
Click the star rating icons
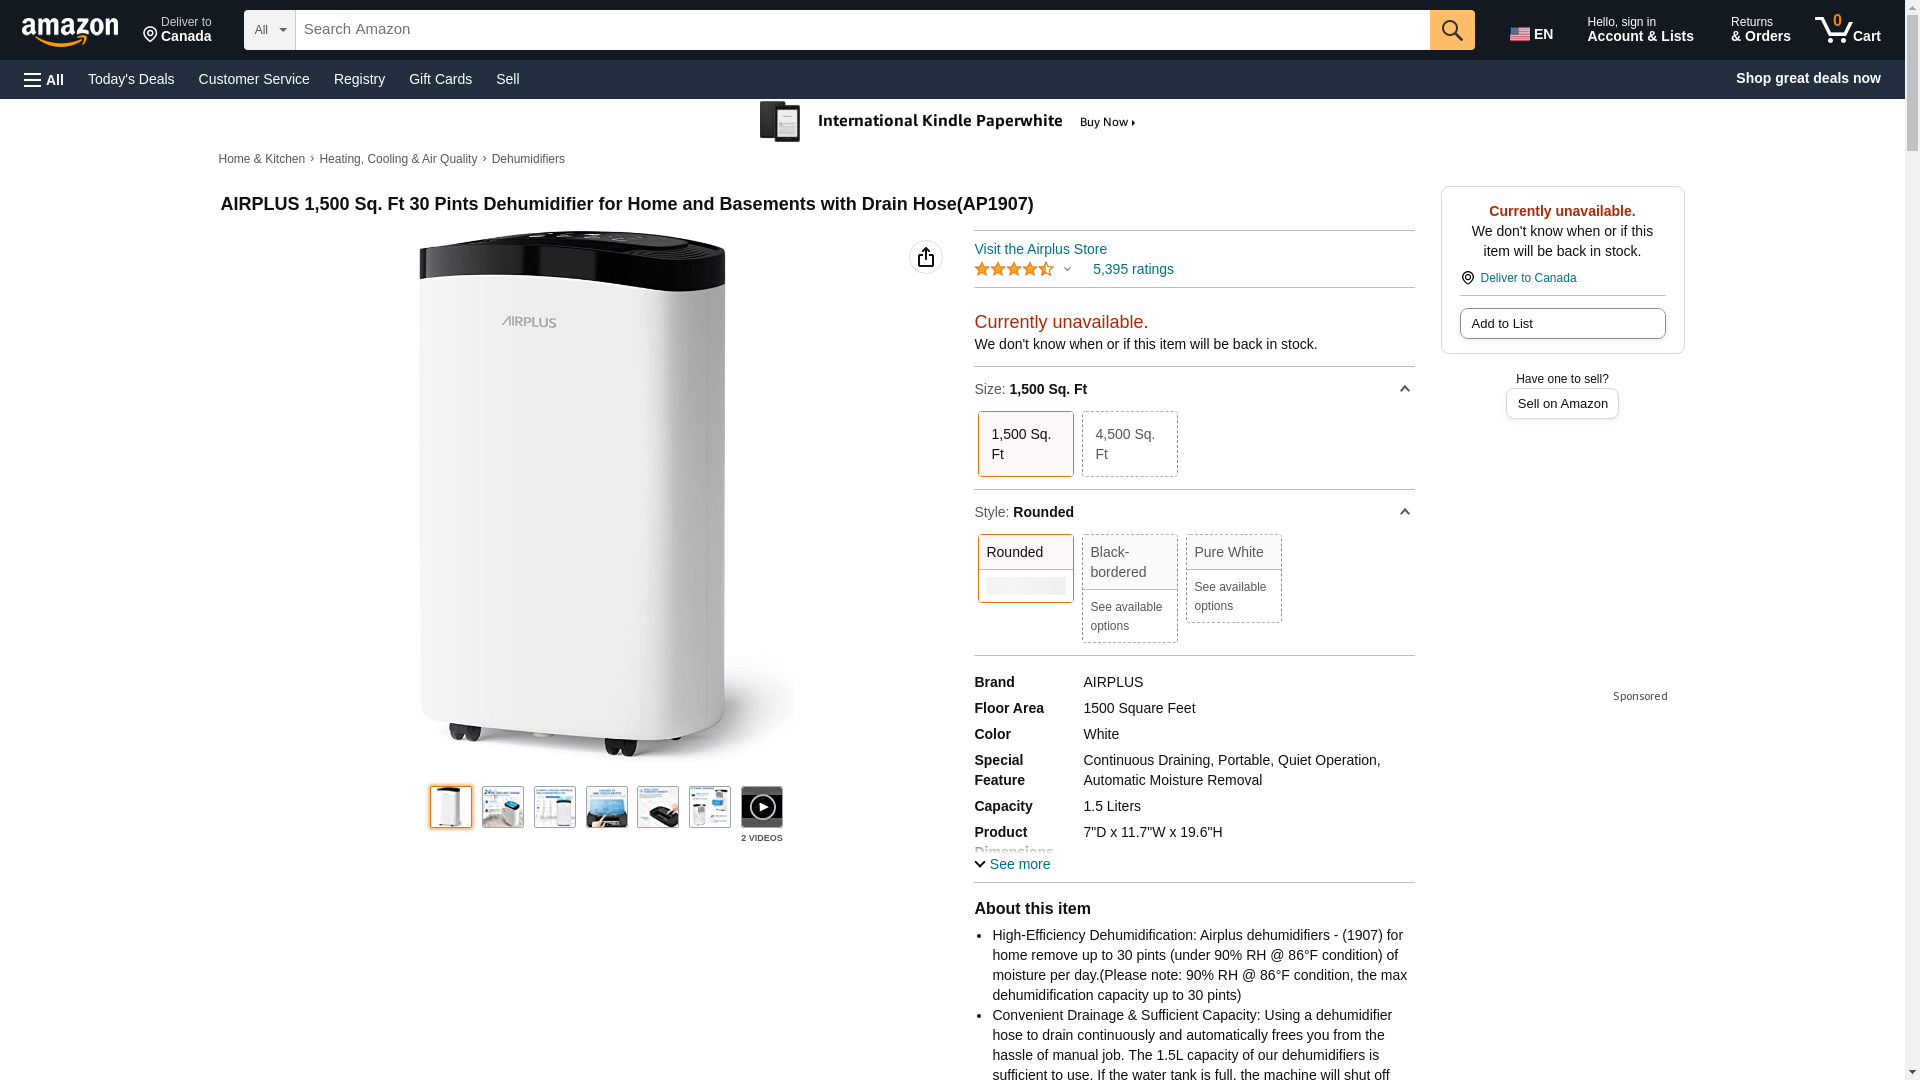pyautogui.click(x=1013, y=269)
